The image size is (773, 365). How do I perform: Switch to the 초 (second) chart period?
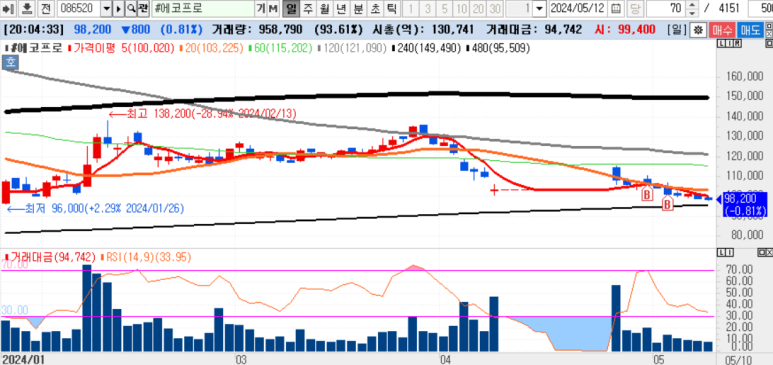point(375,8)
